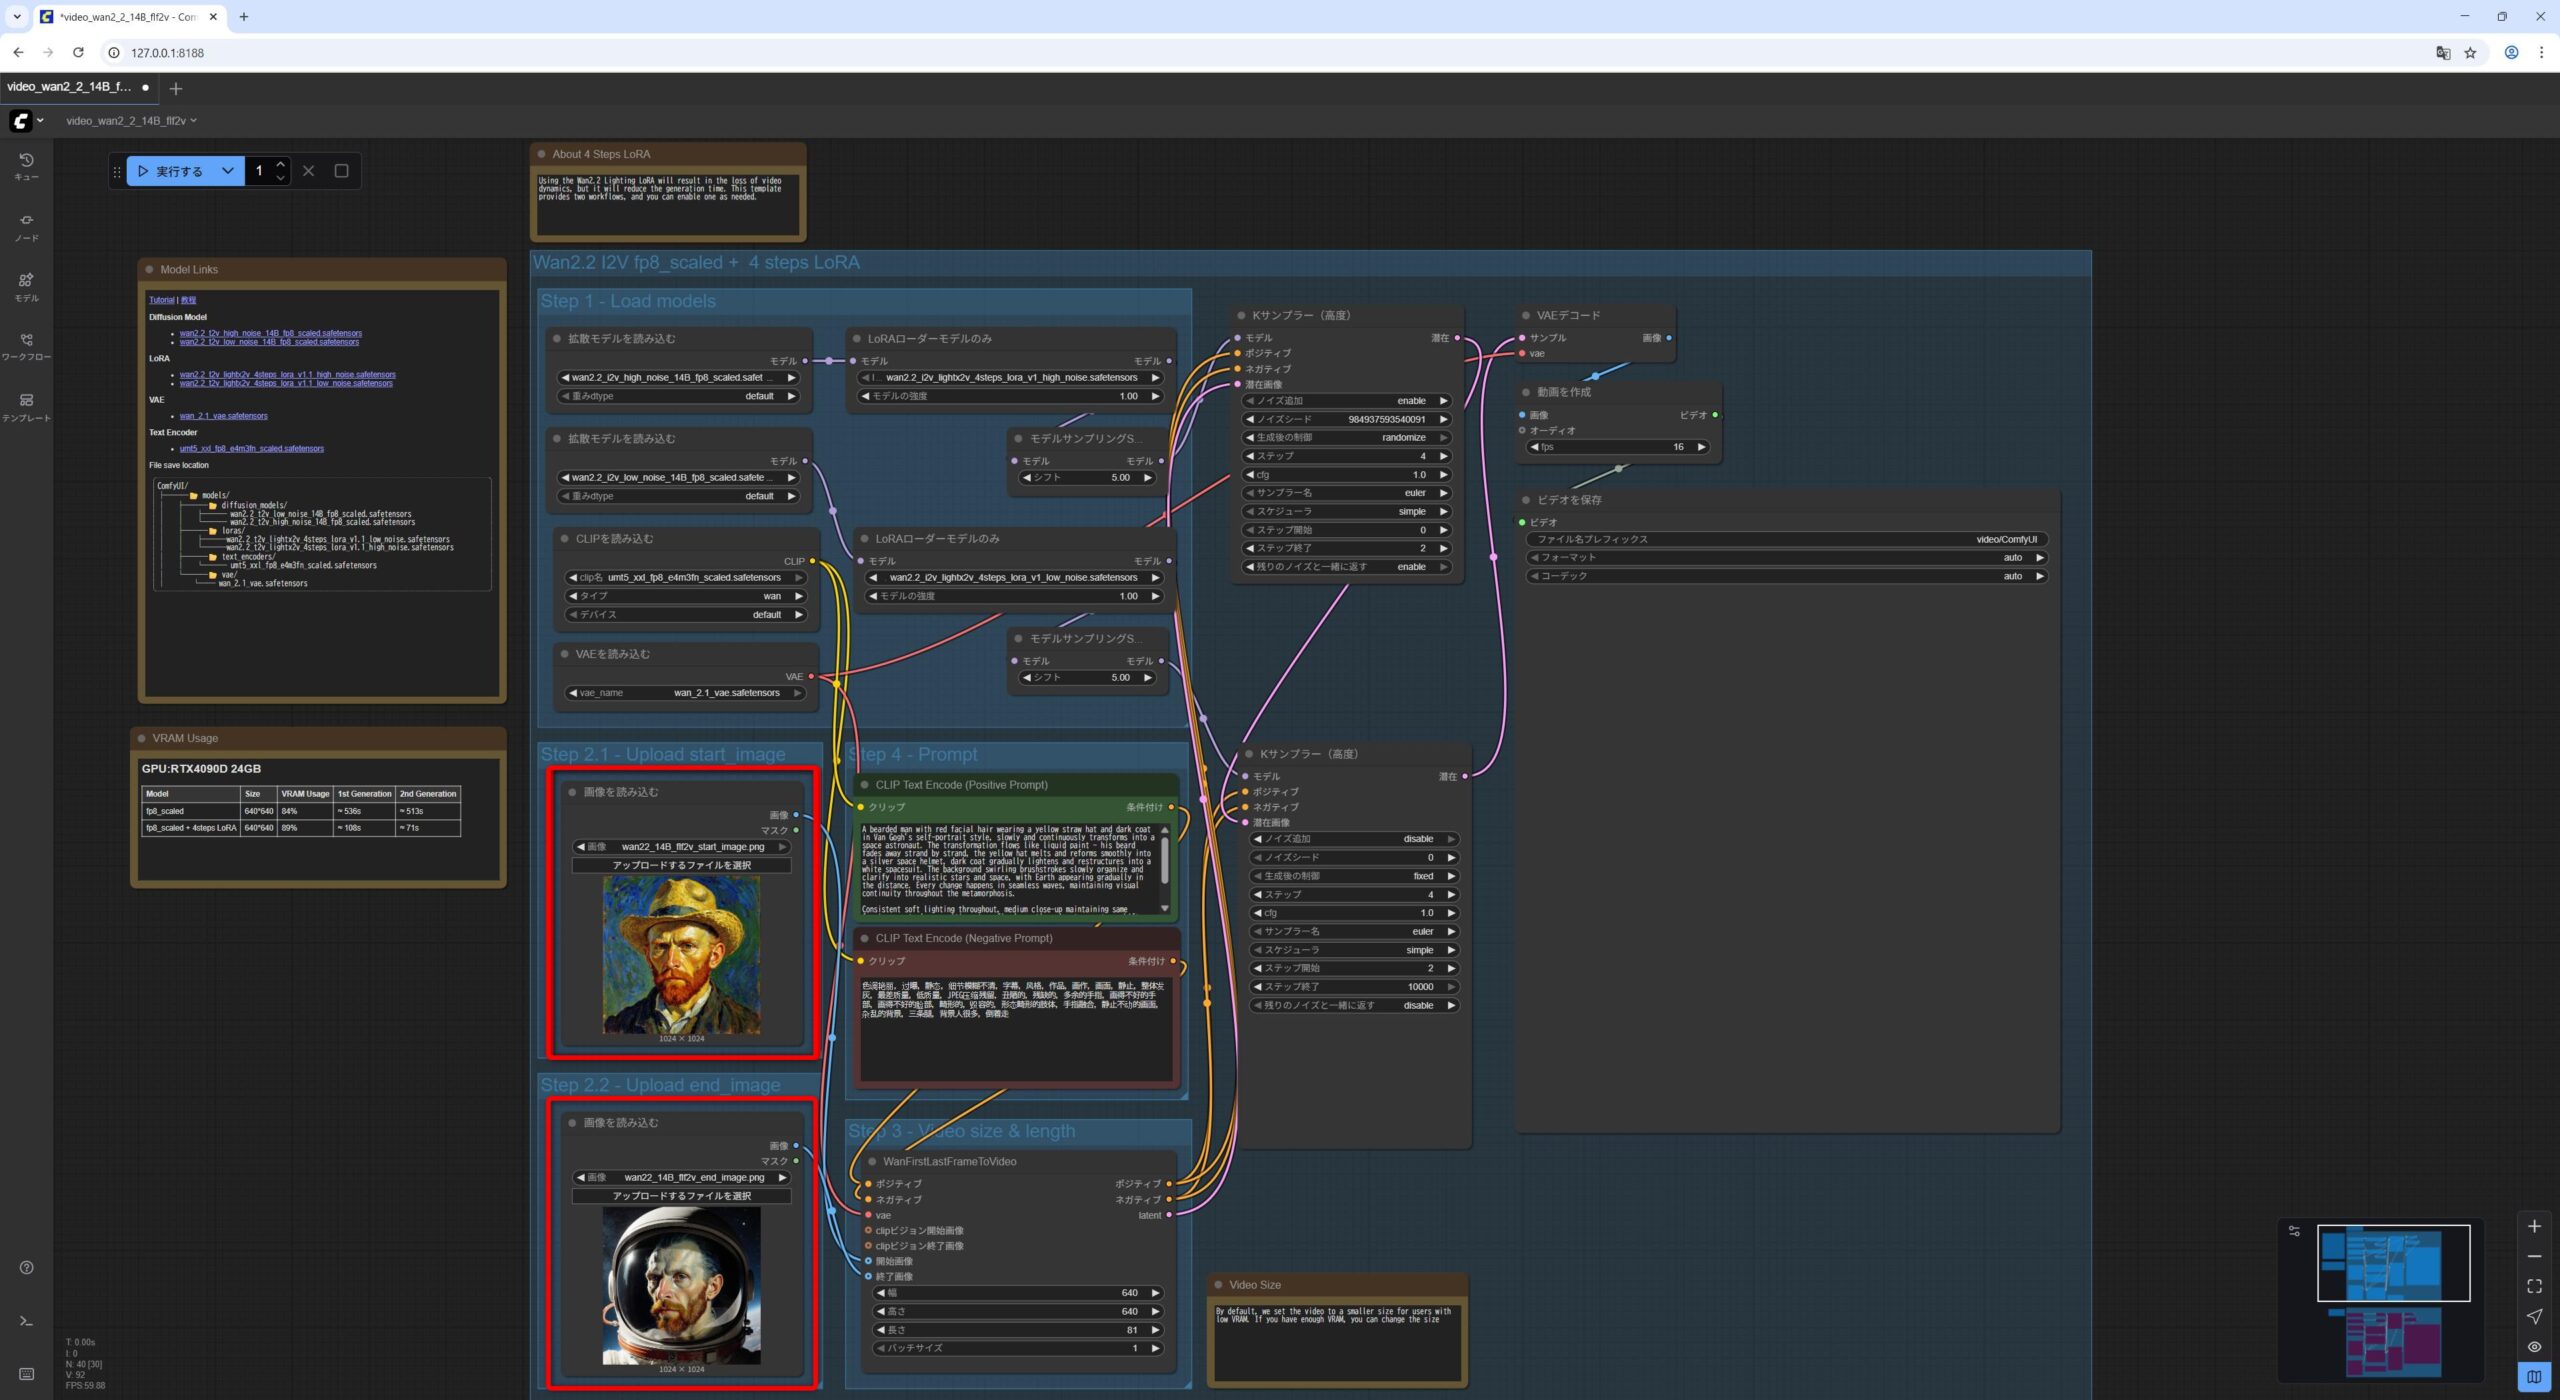Zoom out the canvas with minus icon

coord(2534,1256)
